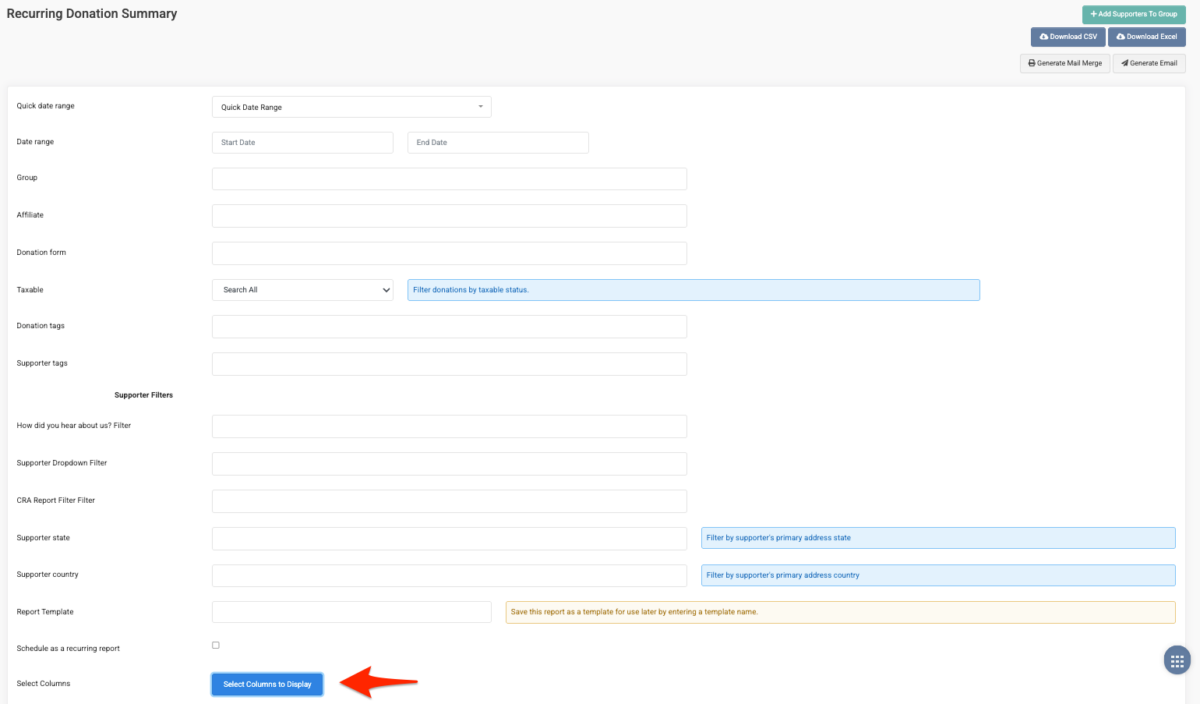The width and height of the screenshot is (1200, 704).
Task: Click the paper plane icon on Generate Email
Action: click(x=1123, y=62)
